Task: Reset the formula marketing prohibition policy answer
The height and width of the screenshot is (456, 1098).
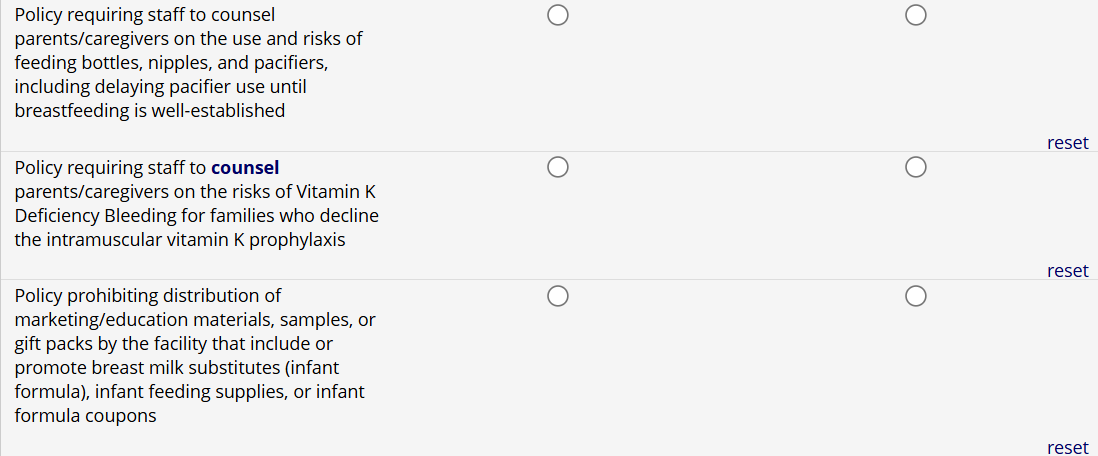Action: 1067,448
